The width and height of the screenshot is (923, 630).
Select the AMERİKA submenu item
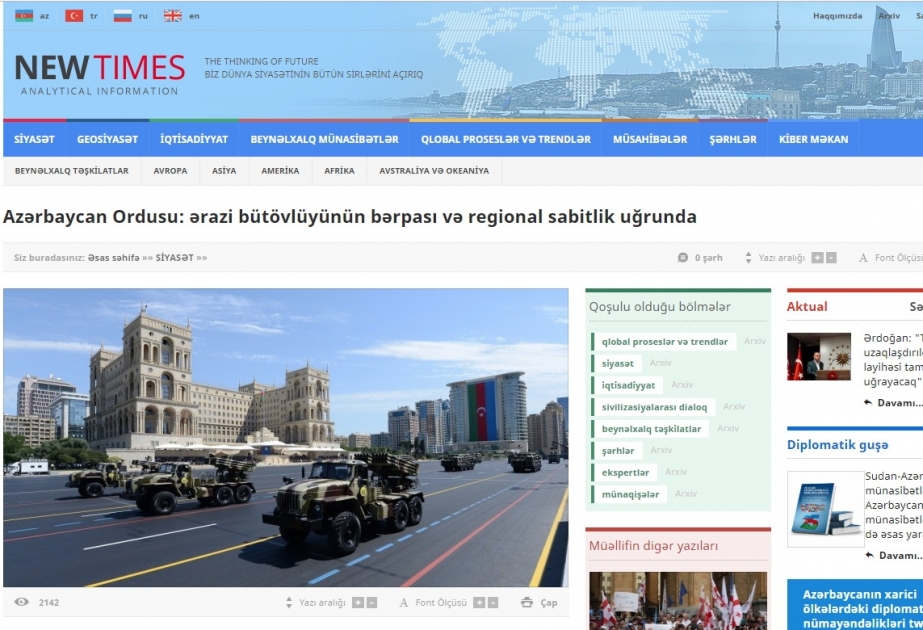coord(280,171)
